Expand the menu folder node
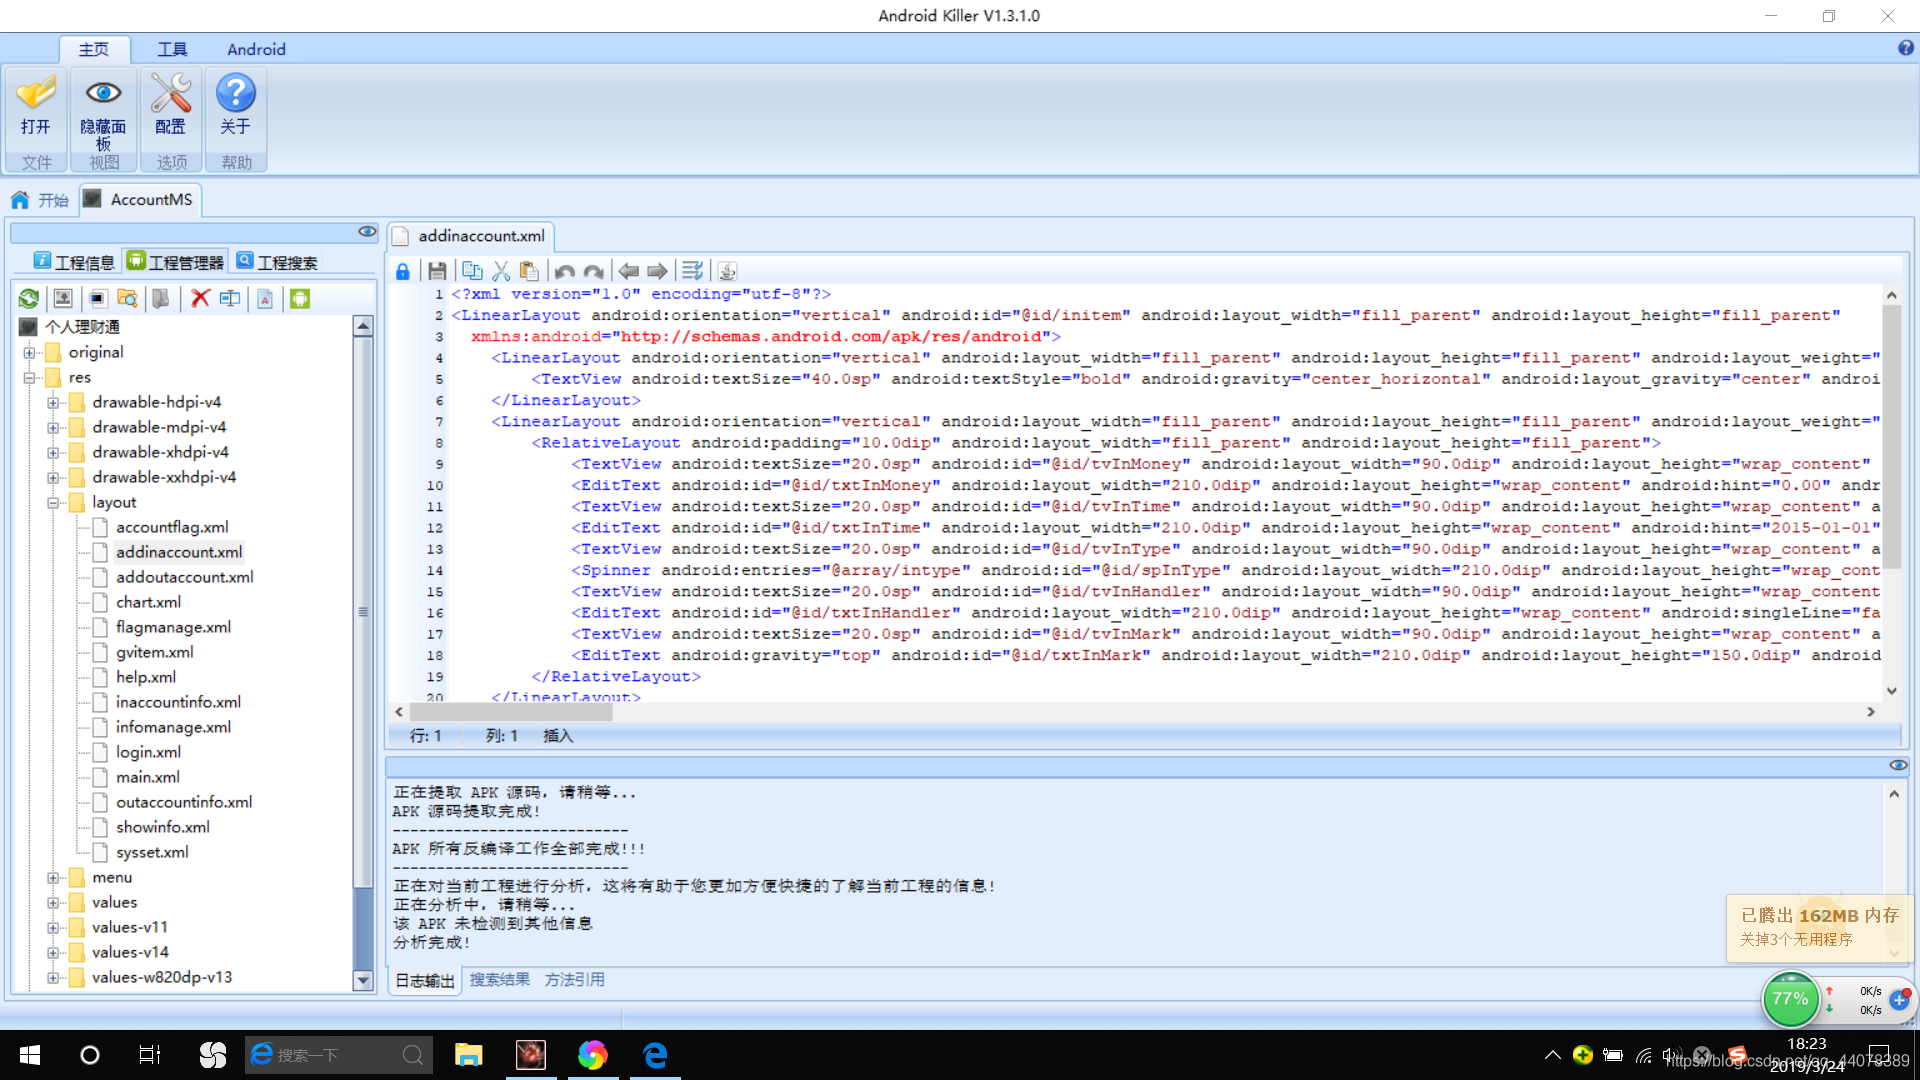The image size is (1920, 1080). click(53, 877)
